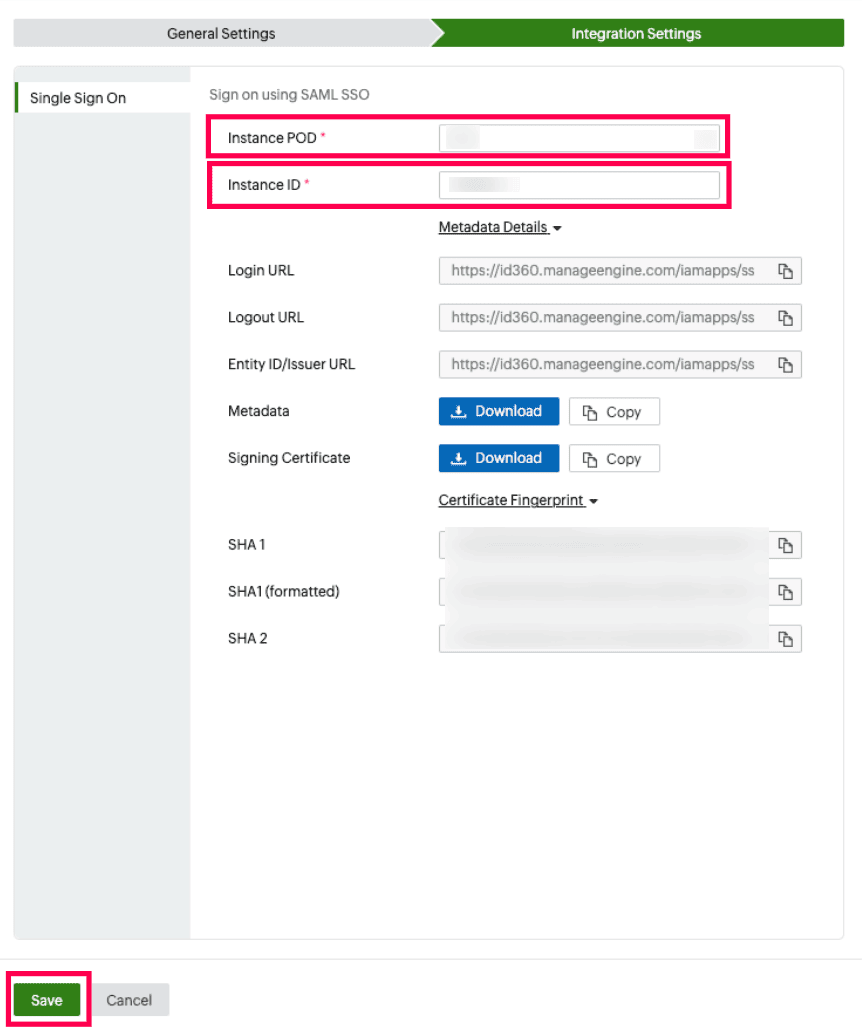
Task: Copy the Metadata using its Copy button
Action: [614, 411]
